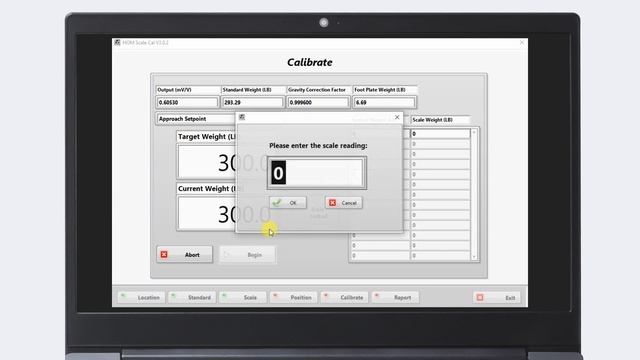The image size is (640, 360).
Task: Click the scale reading input field
Action: click(x=317, y=173)
